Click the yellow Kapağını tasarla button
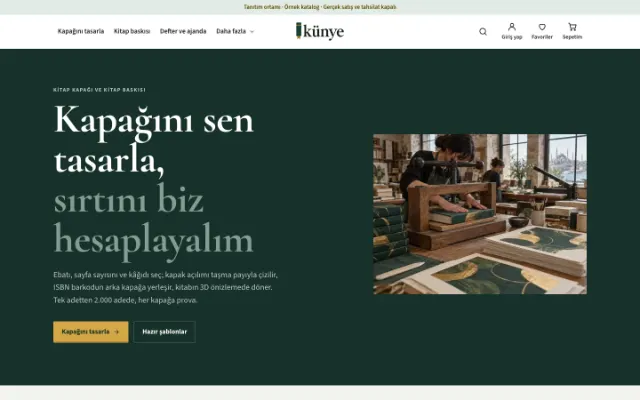 [91, 332]
